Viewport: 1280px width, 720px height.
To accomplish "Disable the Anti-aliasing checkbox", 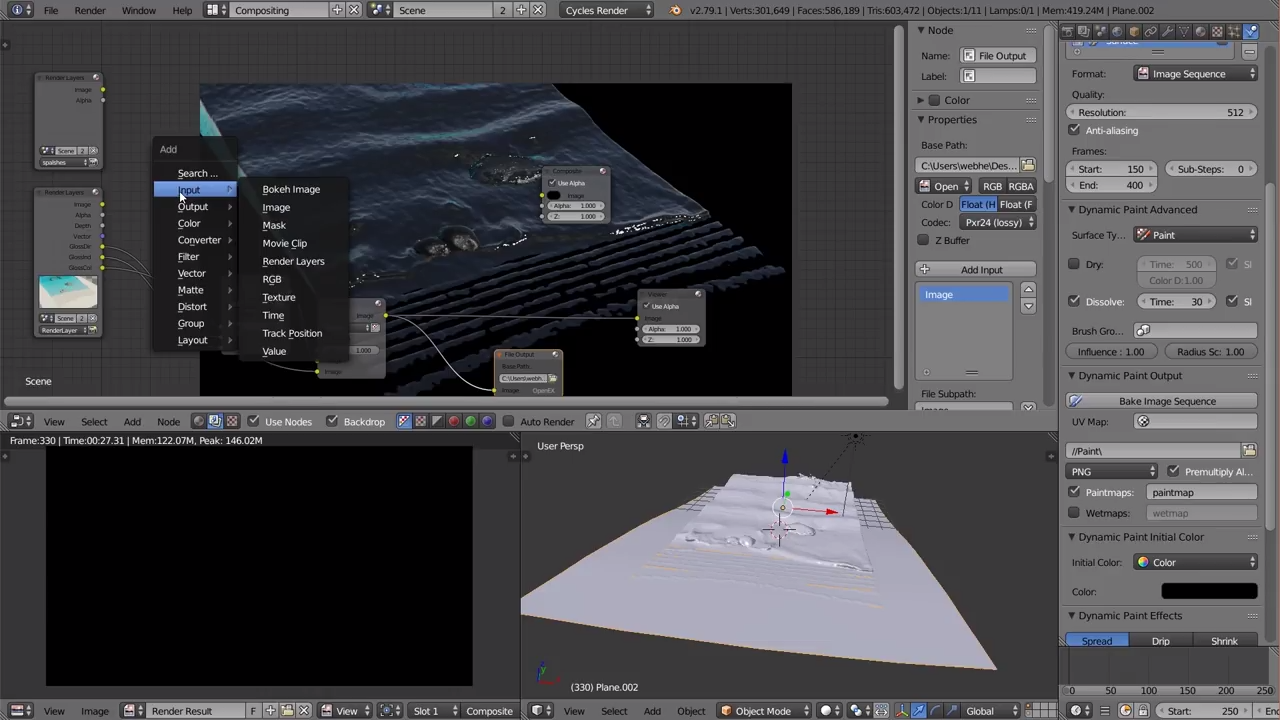I will [1075, 130].
